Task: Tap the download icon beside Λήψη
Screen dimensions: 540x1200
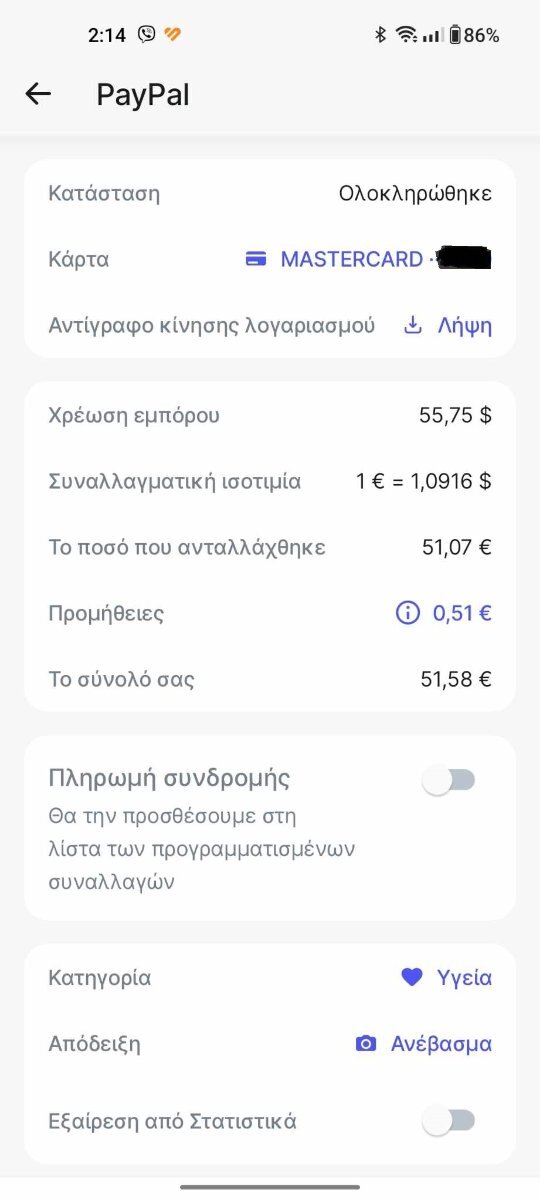Action: 412,325
